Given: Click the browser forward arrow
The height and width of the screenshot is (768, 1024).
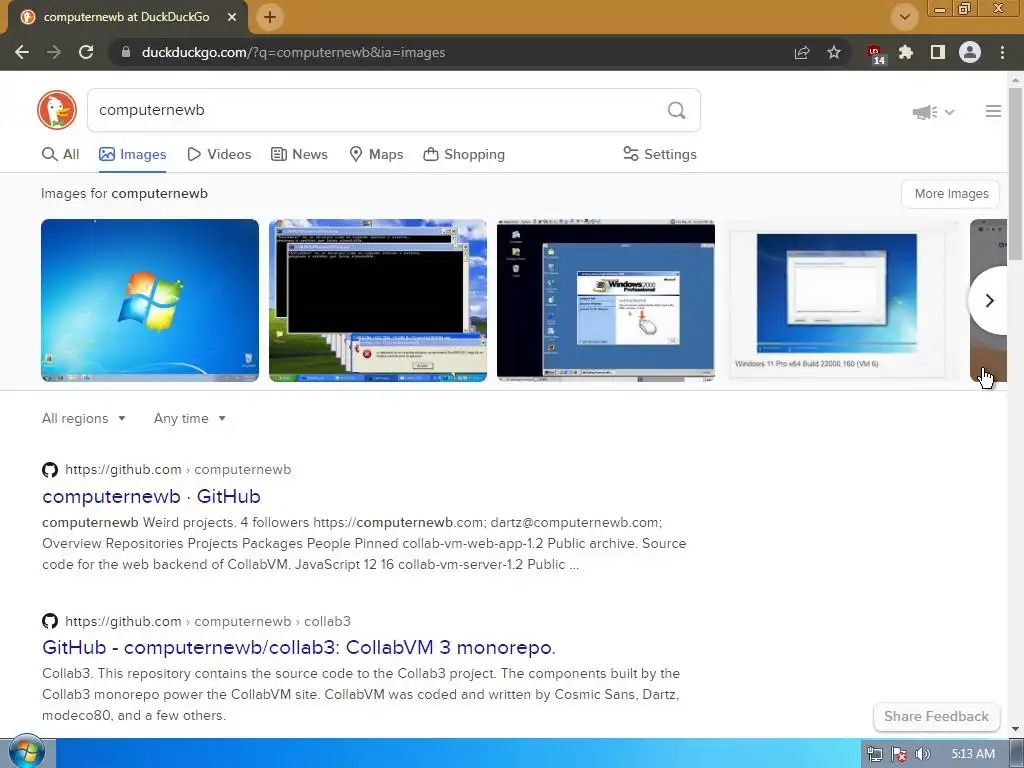Looking at the screenshot, I should pyautogui.click(x=54, y=52).
